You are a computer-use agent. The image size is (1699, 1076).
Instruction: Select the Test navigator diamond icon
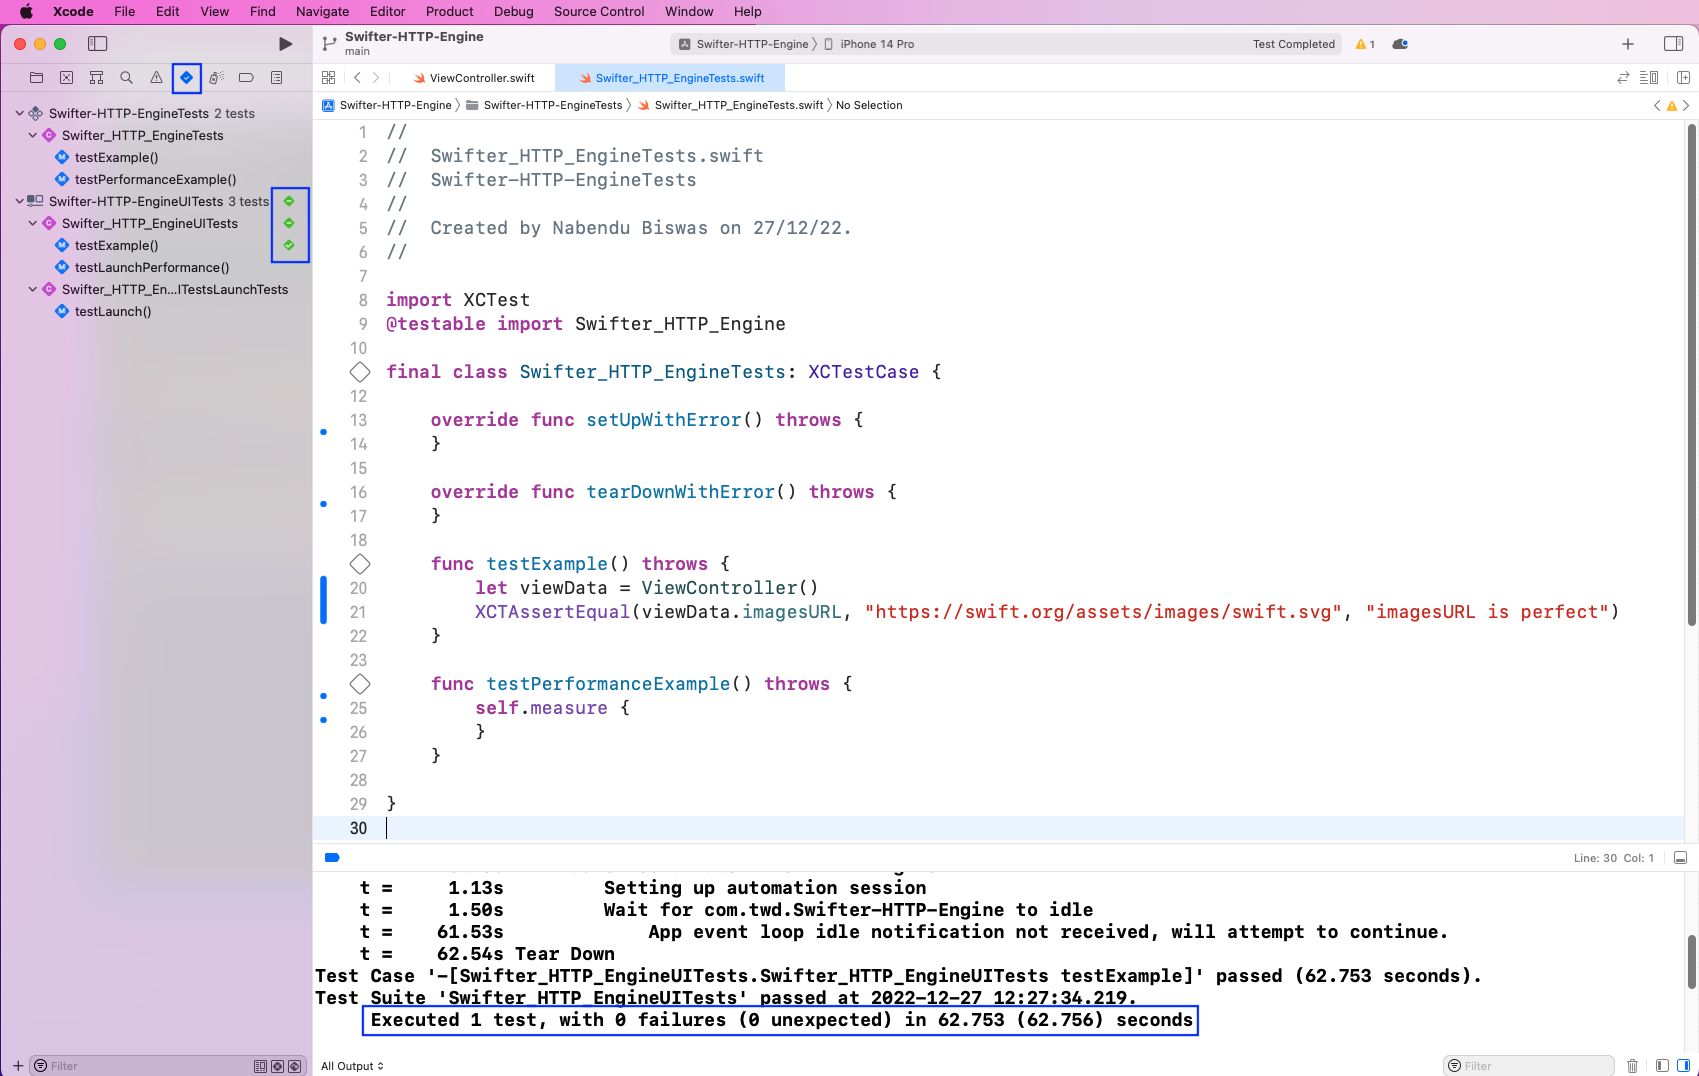pos(186,77)
